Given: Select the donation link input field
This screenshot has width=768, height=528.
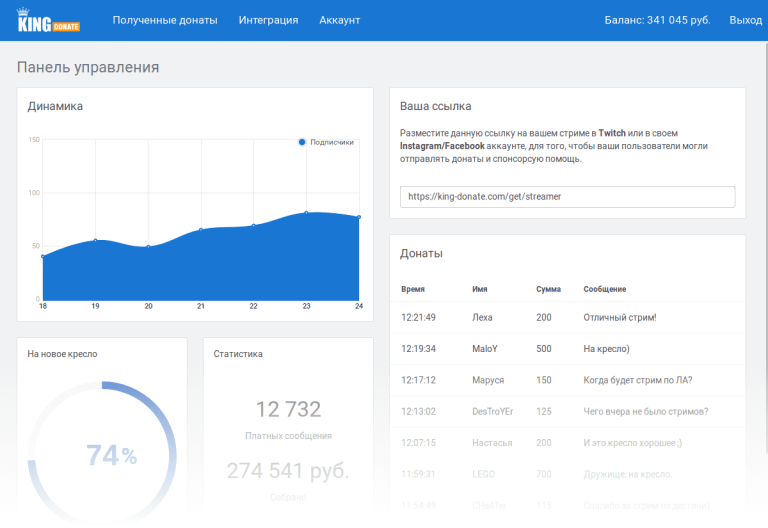Looking at the screenshot, I should [x=567, y=197].
